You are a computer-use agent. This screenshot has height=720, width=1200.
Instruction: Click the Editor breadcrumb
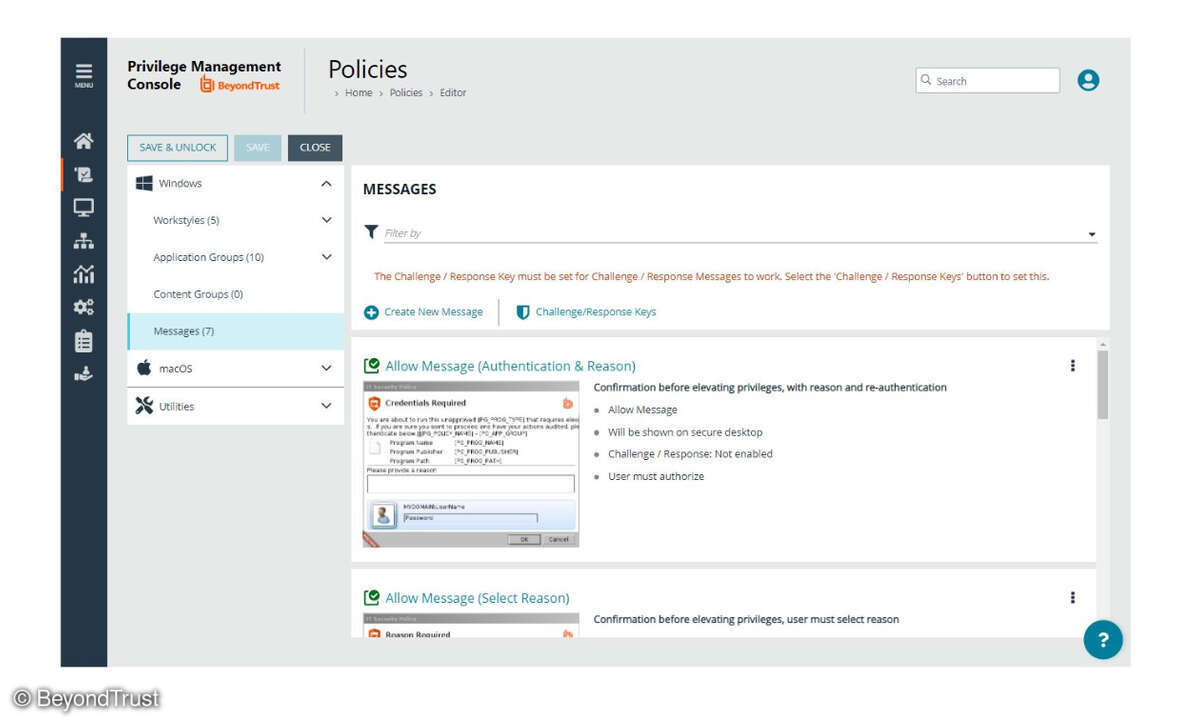point(453,93)
